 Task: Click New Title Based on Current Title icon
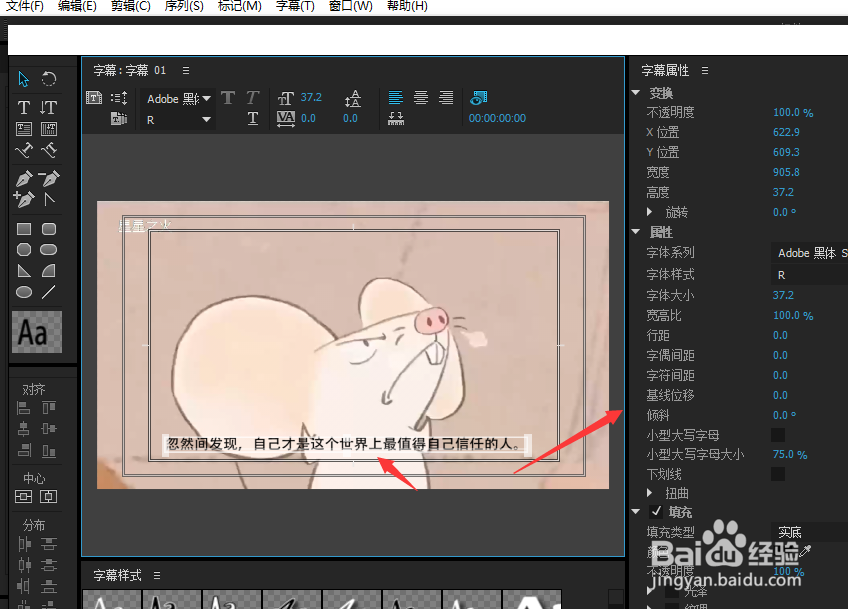[94, 98]
